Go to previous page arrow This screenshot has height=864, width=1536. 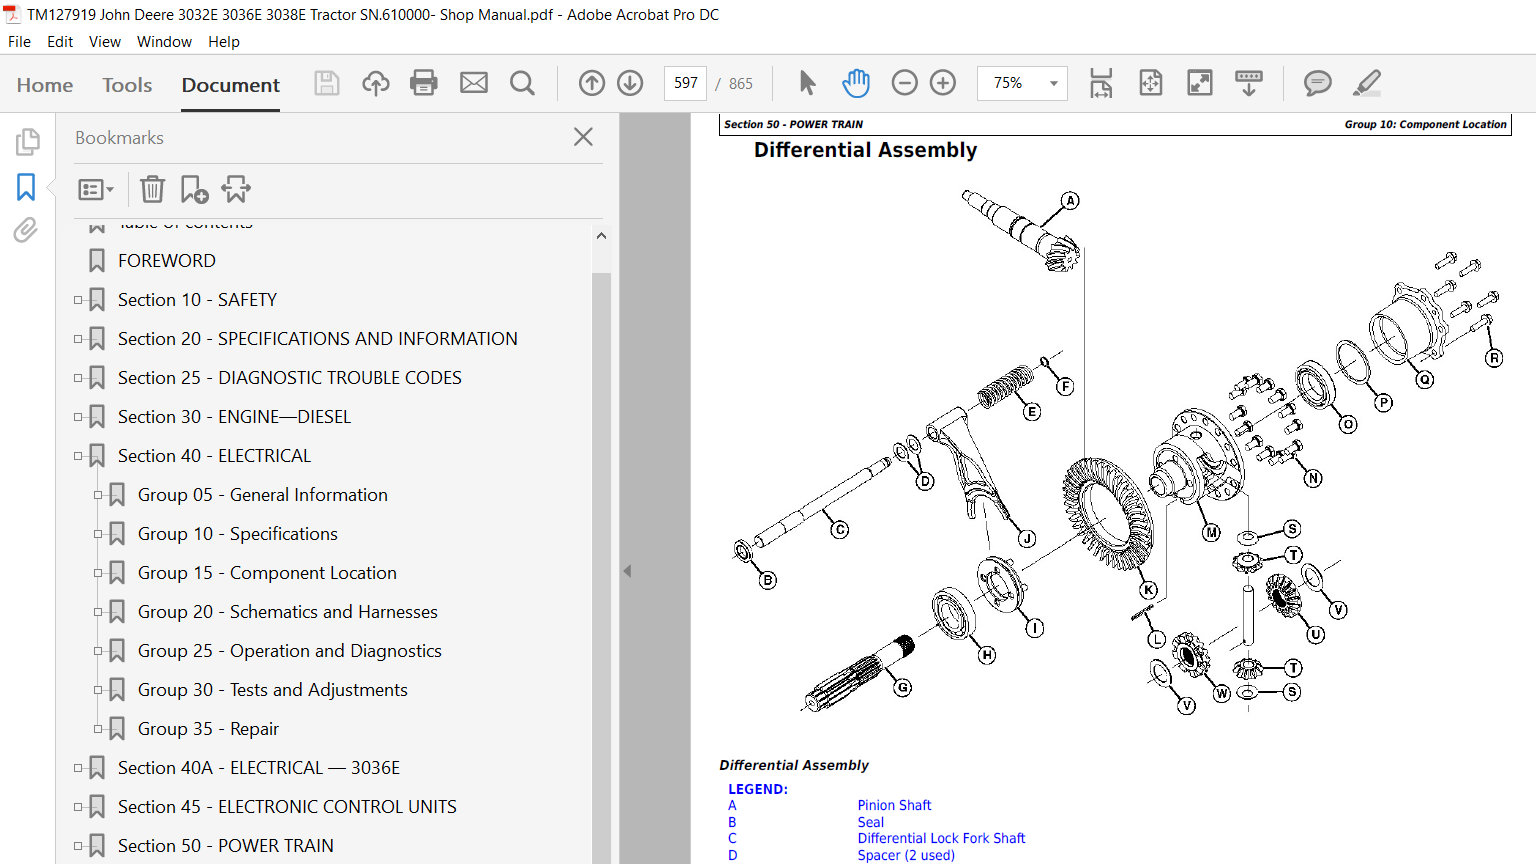(x=592, y=83)
